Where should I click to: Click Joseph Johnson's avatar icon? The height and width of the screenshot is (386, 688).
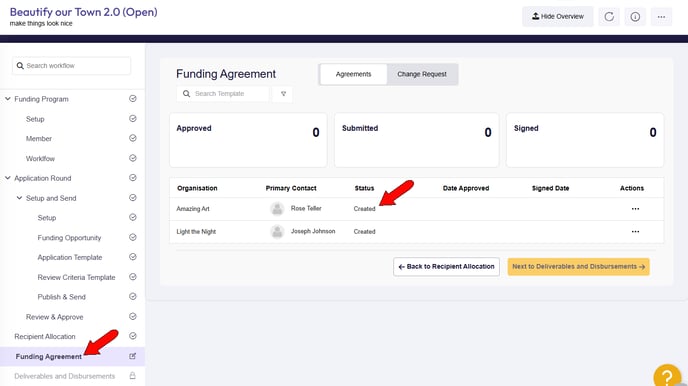pos(277,232)
